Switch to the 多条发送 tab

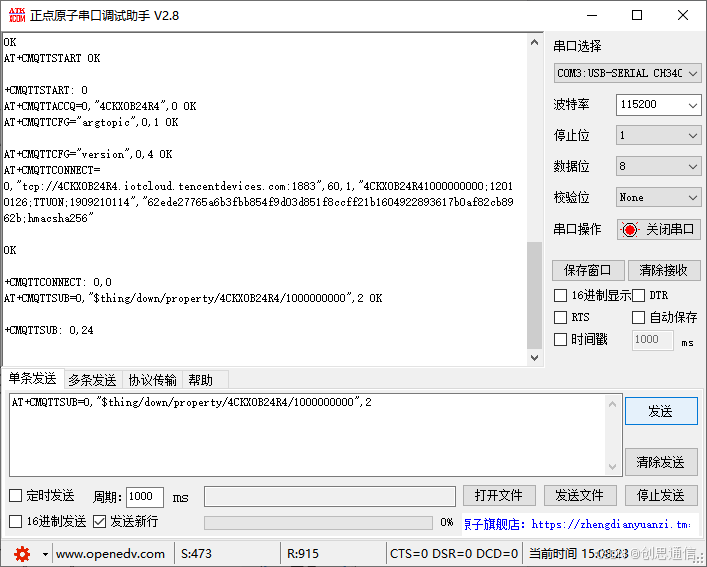coord(92,380)
